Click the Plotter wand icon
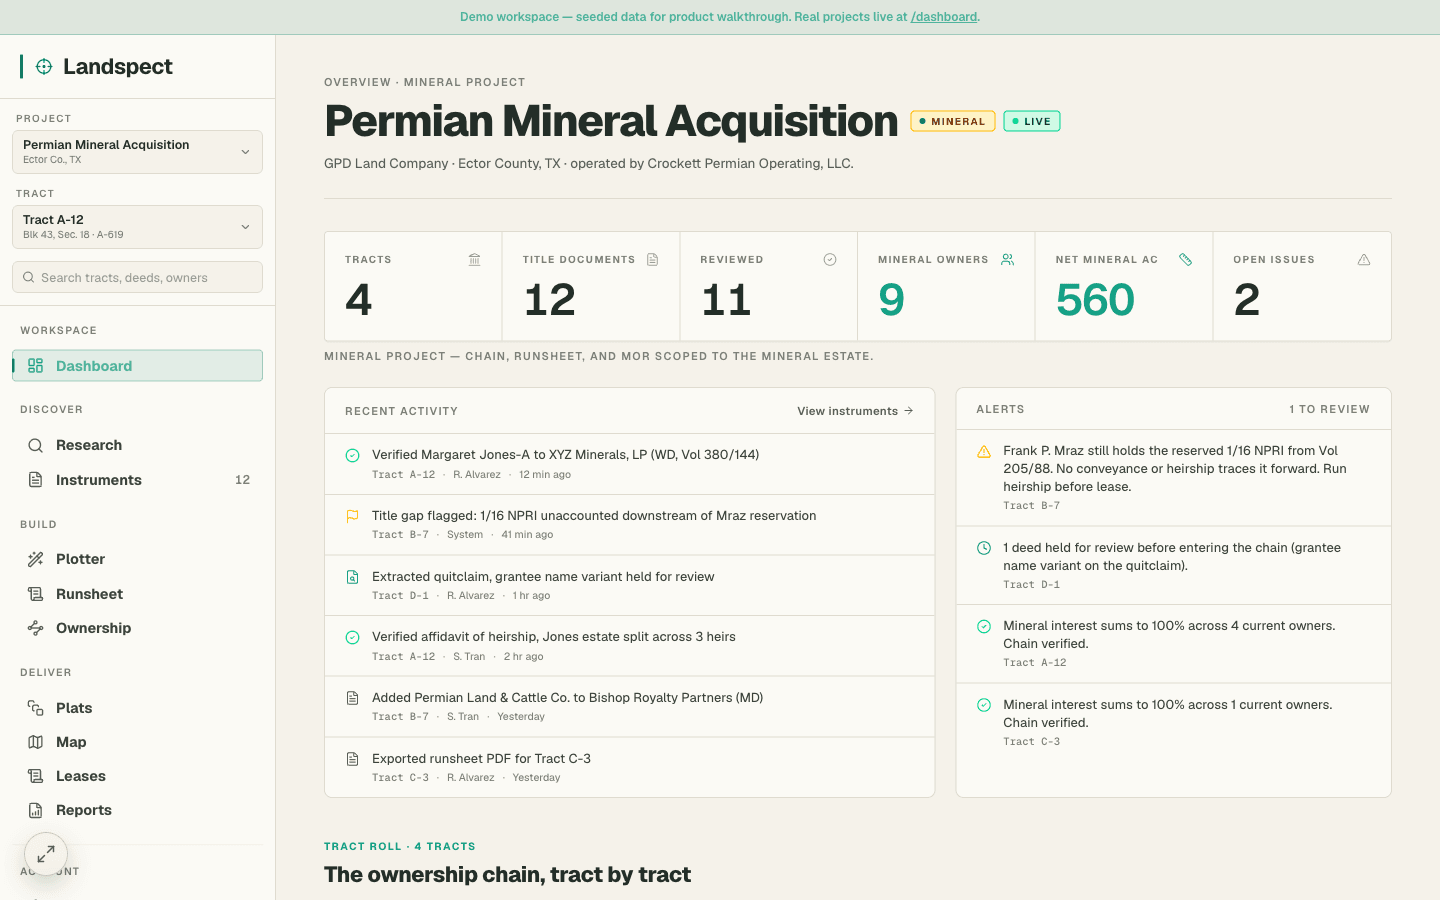 pyautogui.click(x=36, y=559)
